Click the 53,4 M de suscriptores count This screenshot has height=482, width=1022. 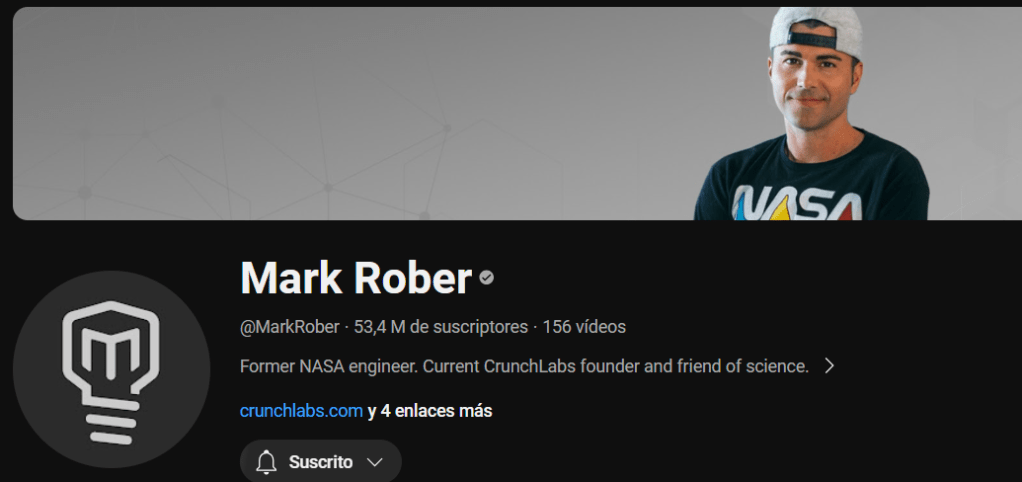441,327
